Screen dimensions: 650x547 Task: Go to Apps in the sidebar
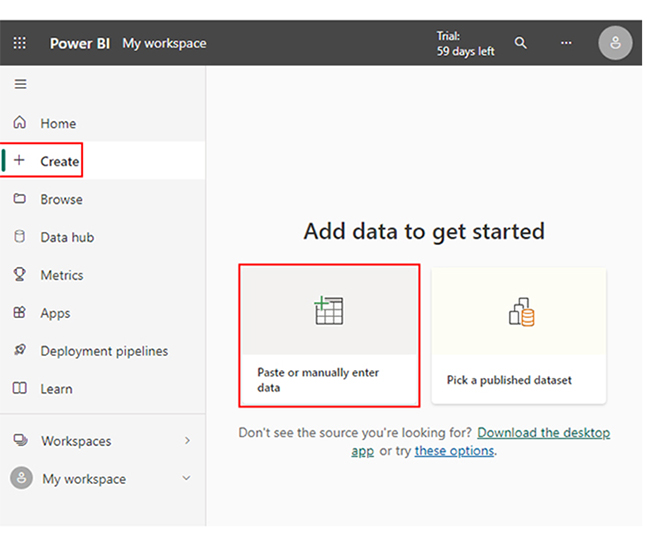point(55,313)
